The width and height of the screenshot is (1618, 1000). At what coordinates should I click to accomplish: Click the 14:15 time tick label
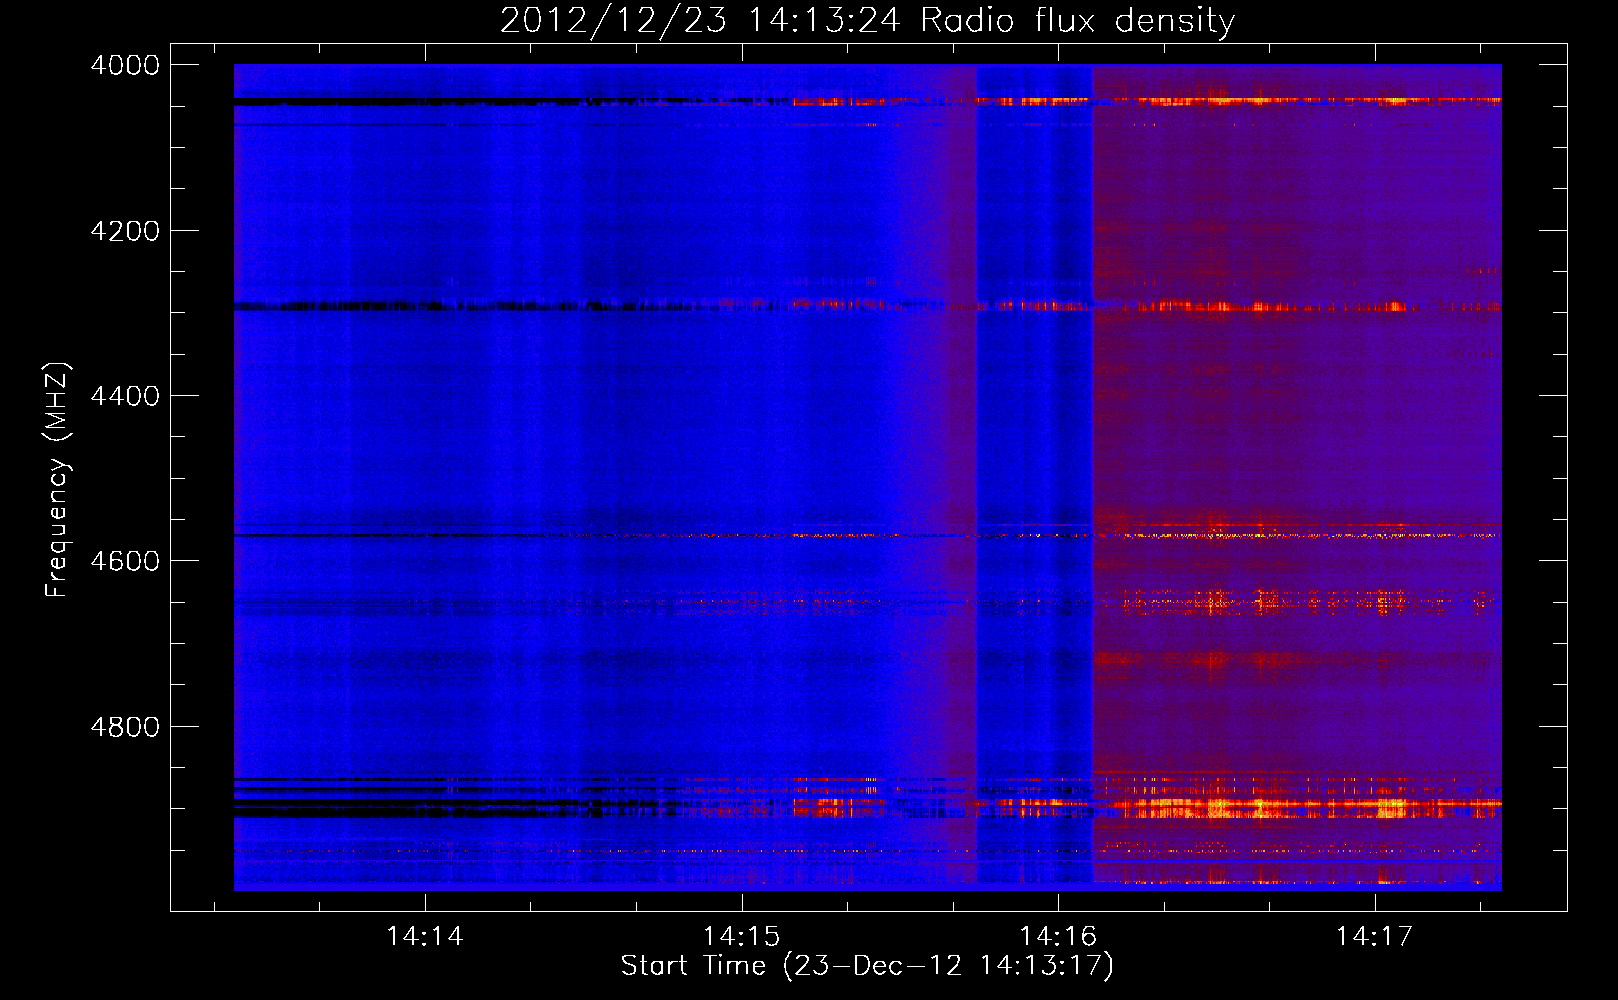742,936
